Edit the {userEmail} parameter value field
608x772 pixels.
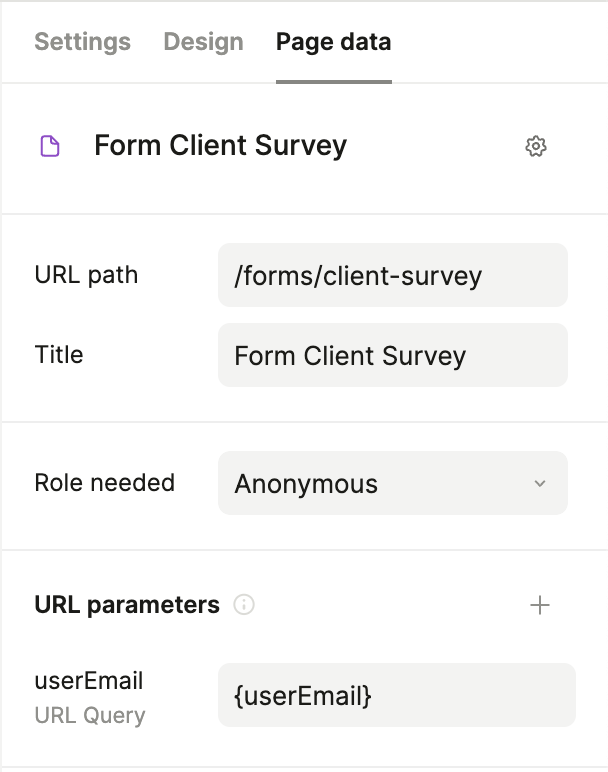point(396,695)
